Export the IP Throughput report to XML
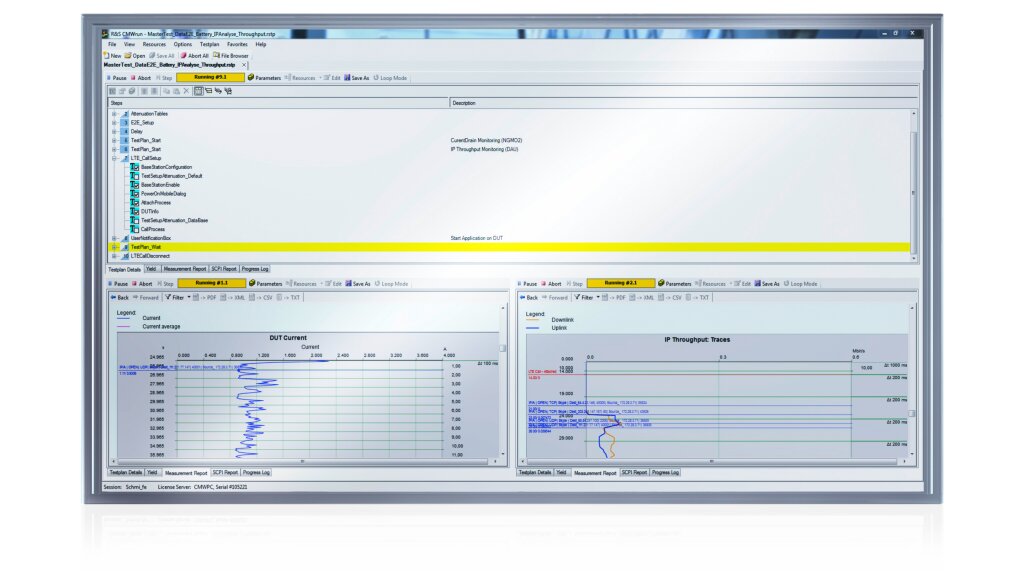 pos(642,297)
